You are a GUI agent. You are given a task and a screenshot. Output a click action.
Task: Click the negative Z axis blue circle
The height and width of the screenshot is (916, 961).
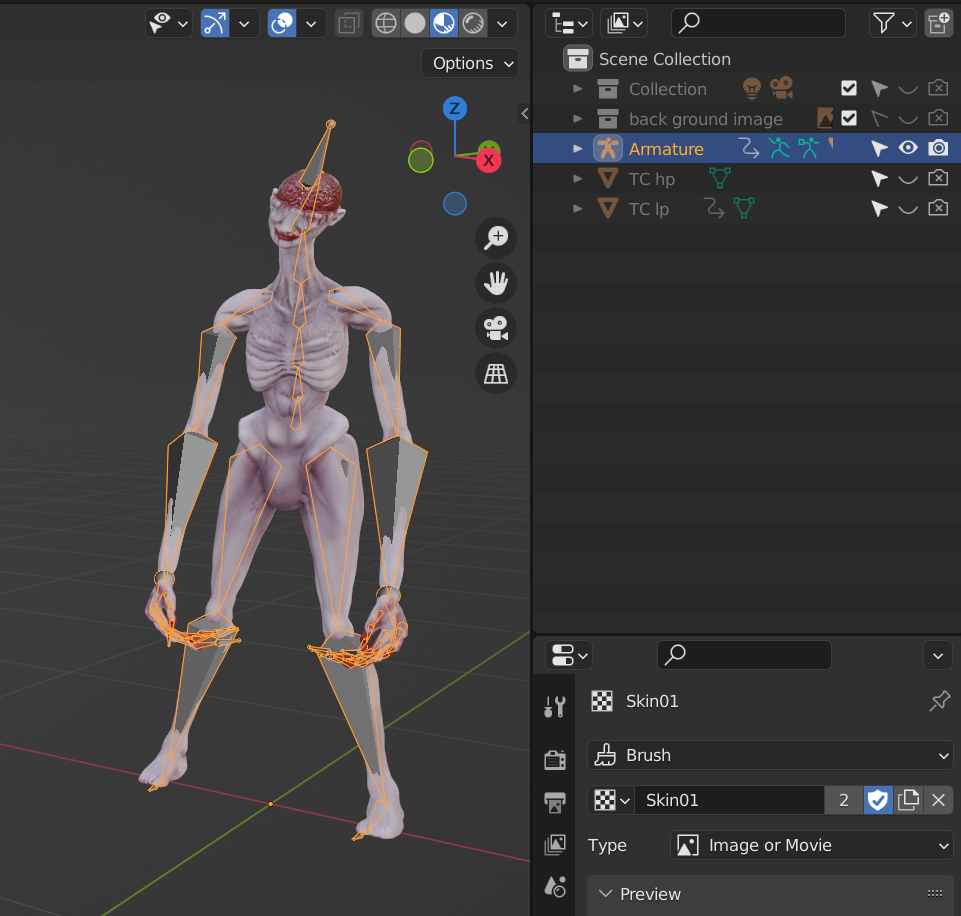click(x=455, y=203)
